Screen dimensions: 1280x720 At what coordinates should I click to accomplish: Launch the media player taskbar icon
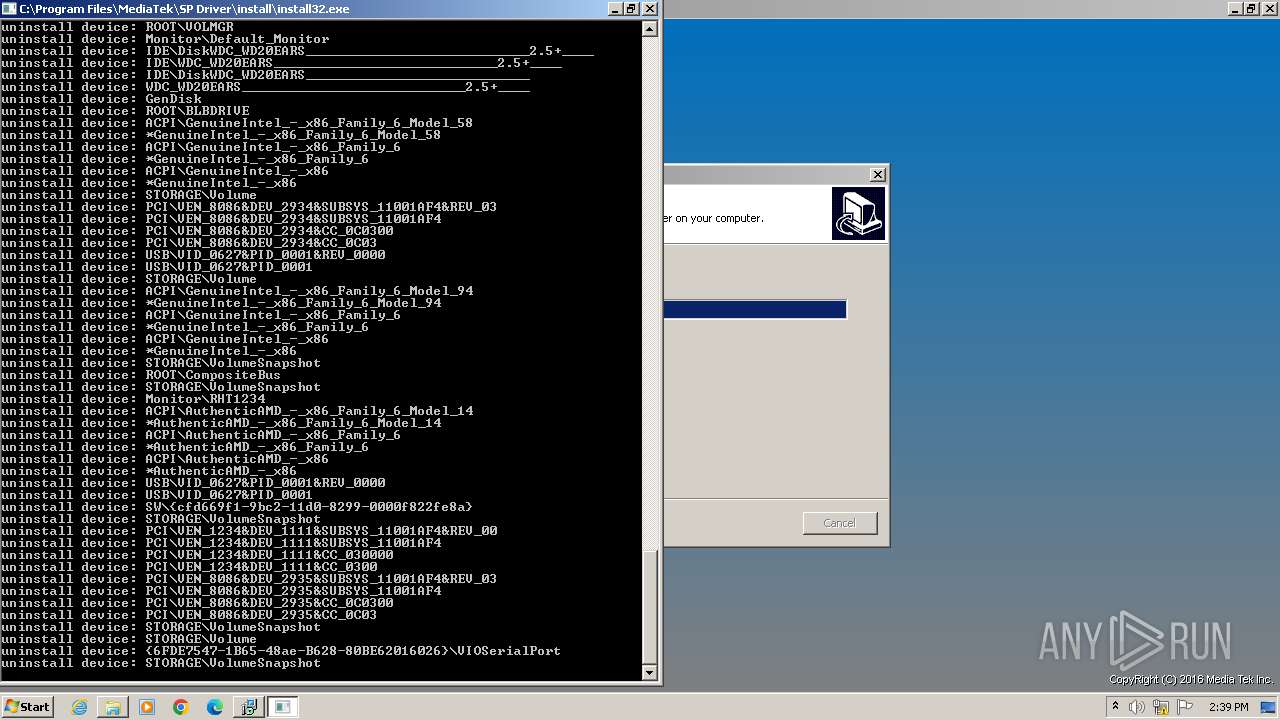point(147,707)
